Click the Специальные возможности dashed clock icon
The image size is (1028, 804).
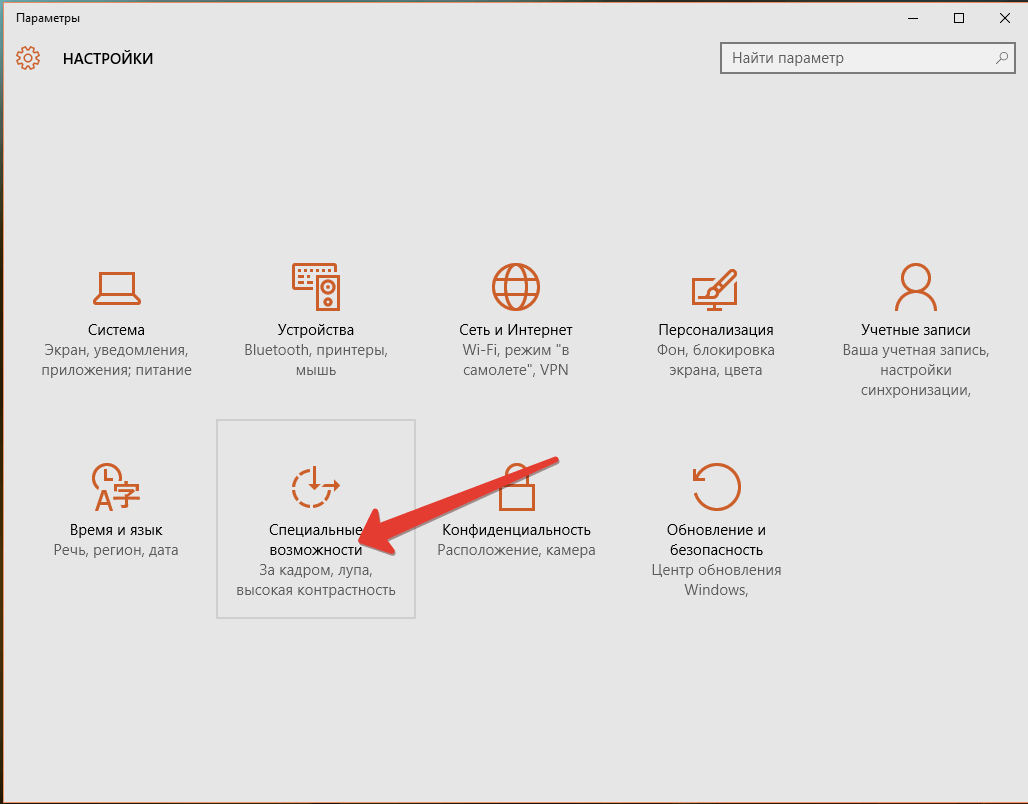pos(315,487)
